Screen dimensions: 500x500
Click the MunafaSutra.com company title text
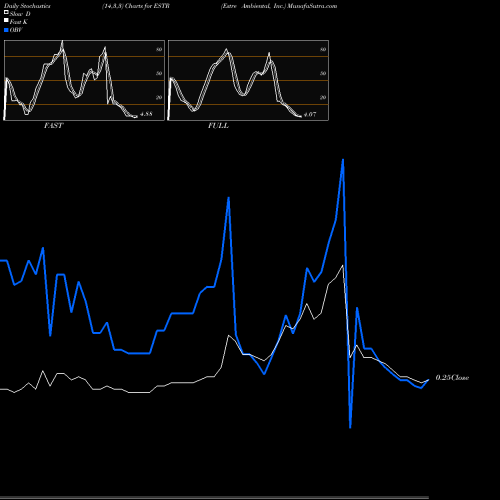pos(279,6)
